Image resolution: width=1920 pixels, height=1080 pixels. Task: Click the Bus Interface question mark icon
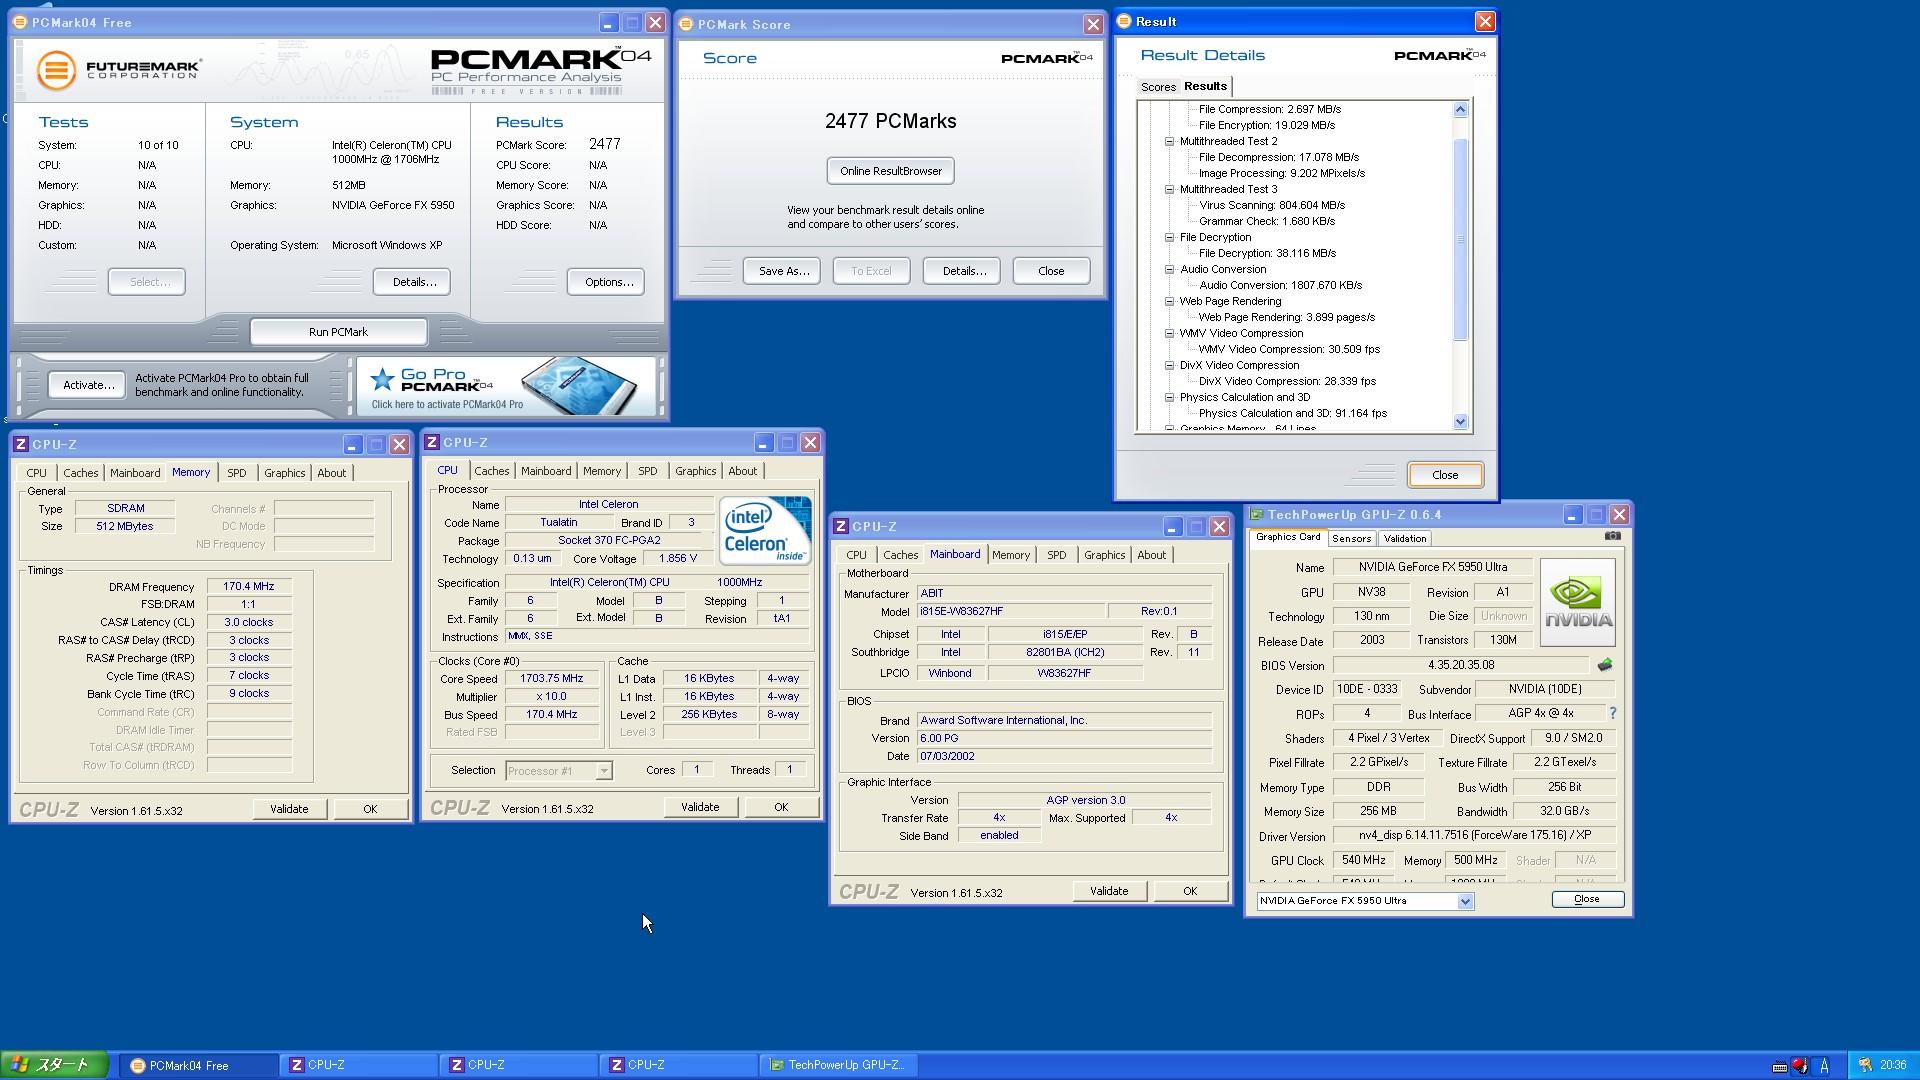click(x=1612, y=713)
